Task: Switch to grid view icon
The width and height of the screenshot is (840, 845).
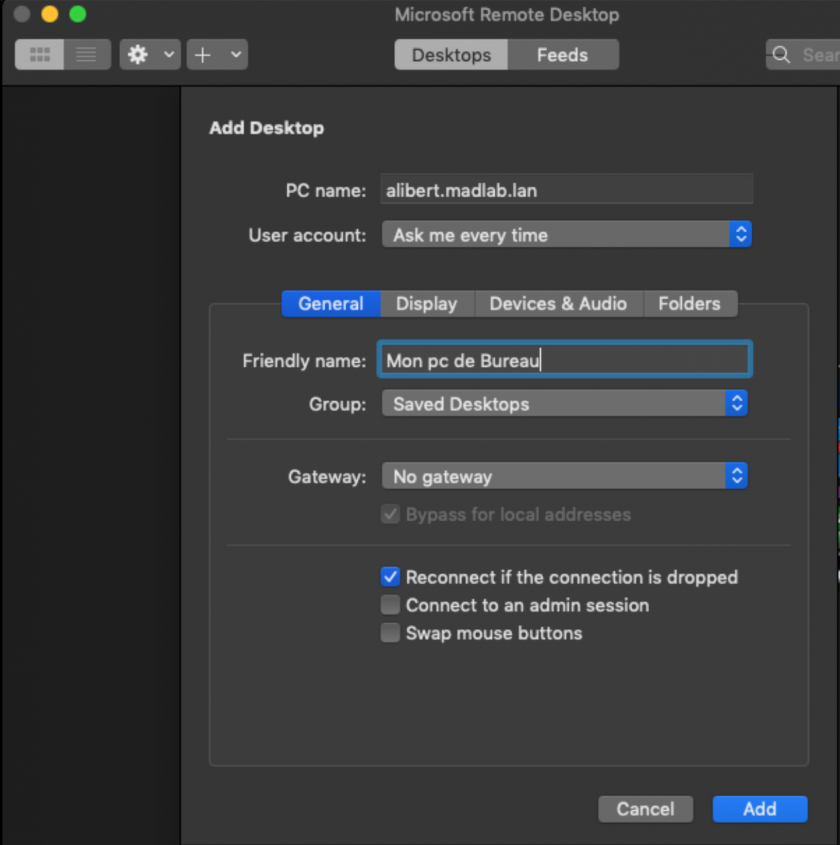Action: point(39,54)
